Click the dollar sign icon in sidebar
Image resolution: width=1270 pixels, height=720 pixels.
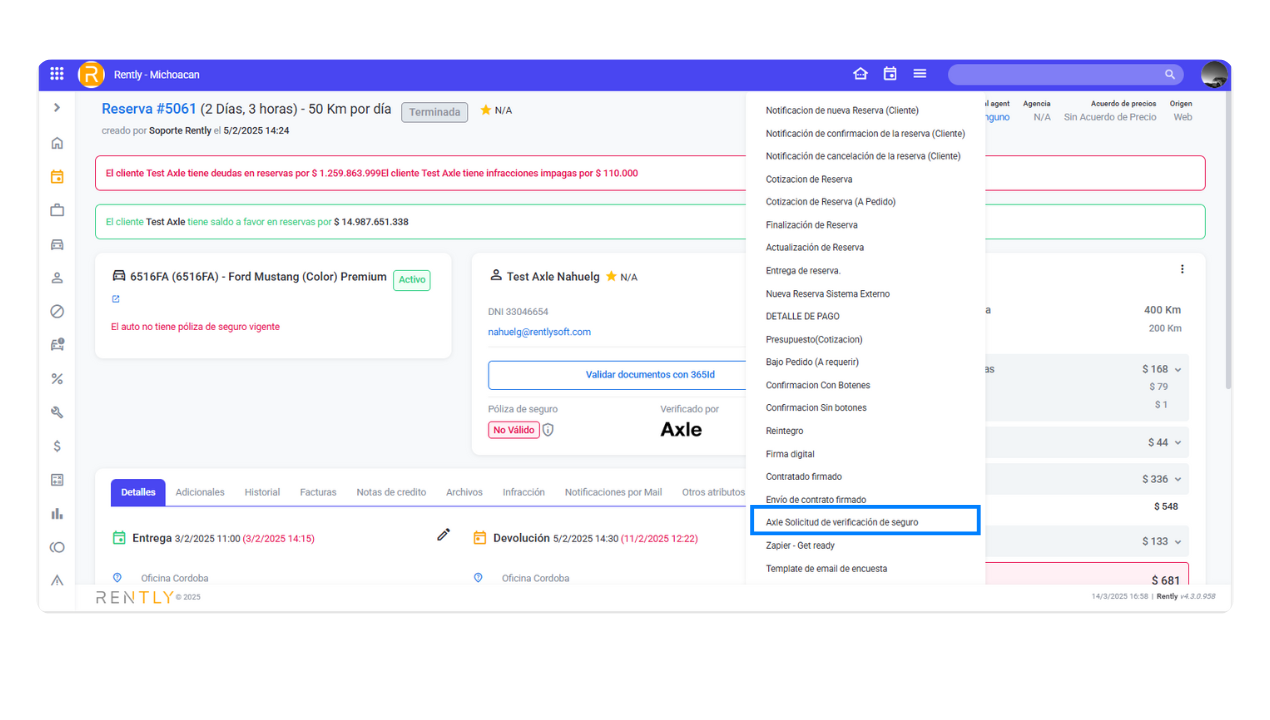[x=57, y=446]
